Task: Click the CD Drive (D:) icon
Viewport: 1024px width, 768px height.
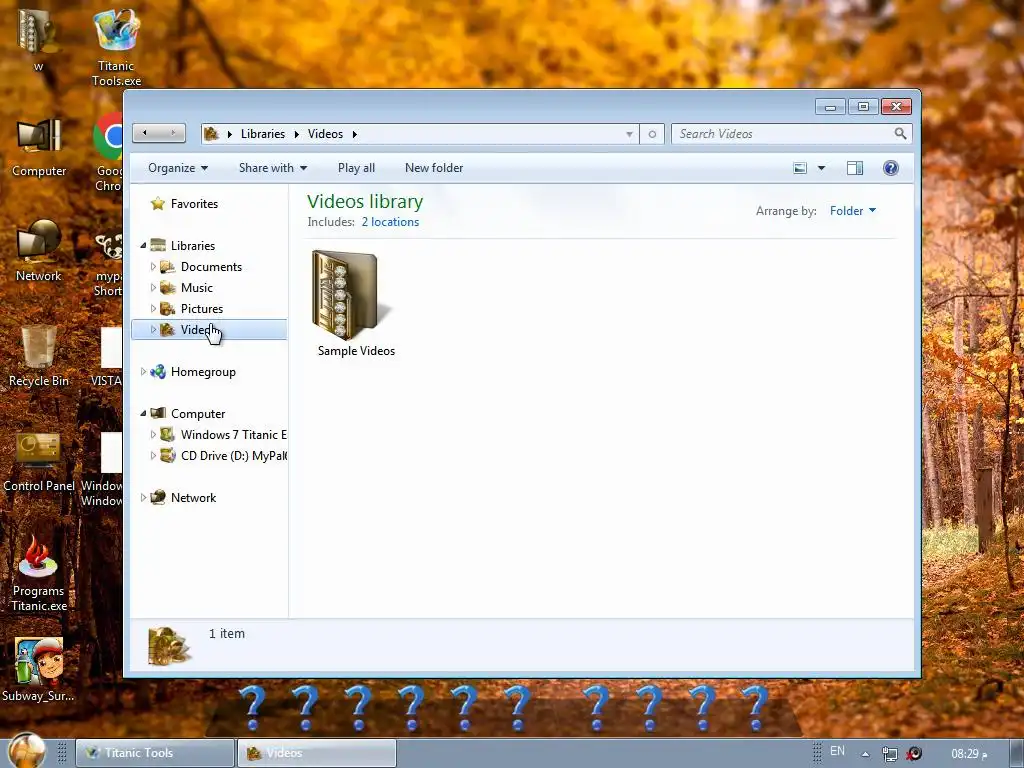Action: [168, 455]
